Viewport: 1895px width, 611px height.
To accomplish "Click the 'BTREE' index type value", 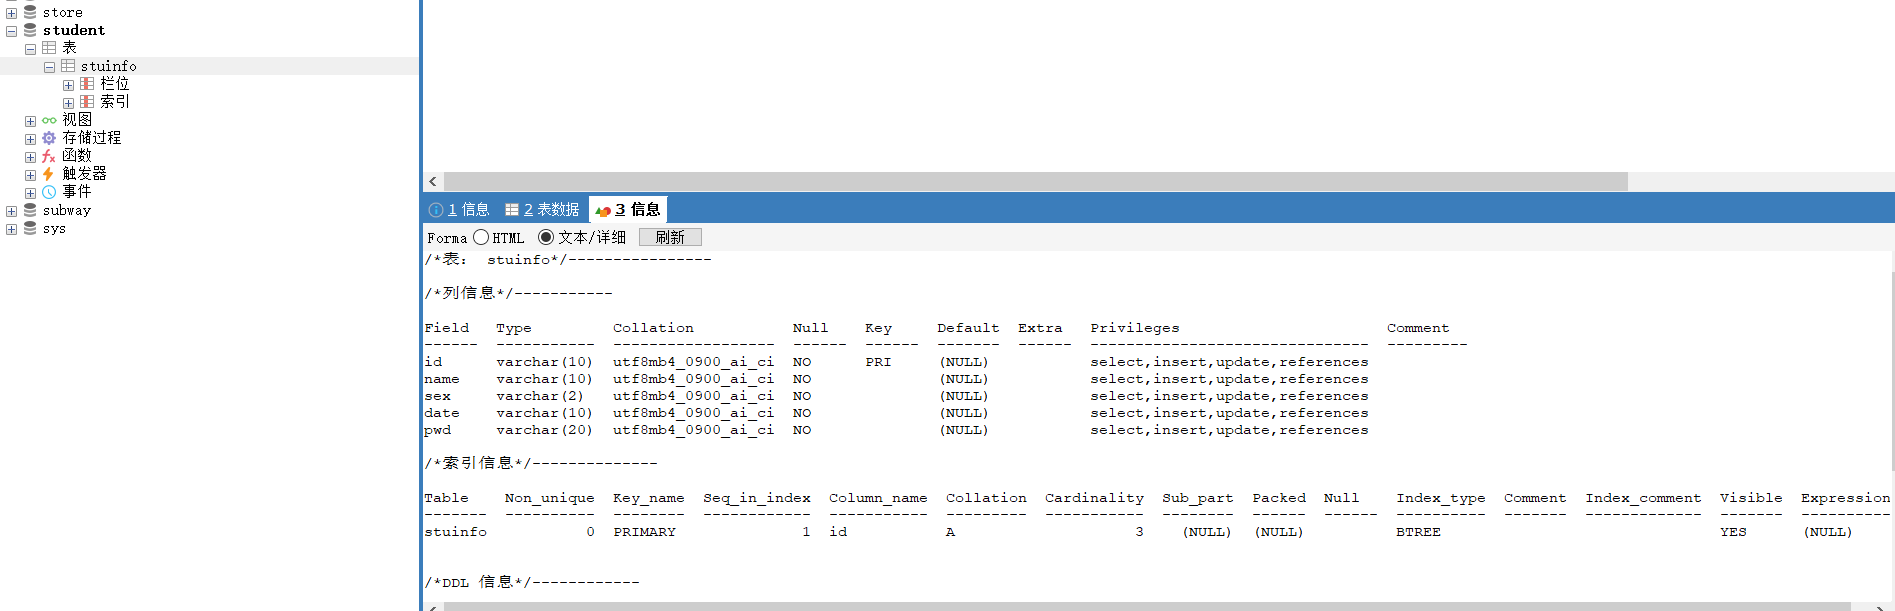I will coord(1418,532).
